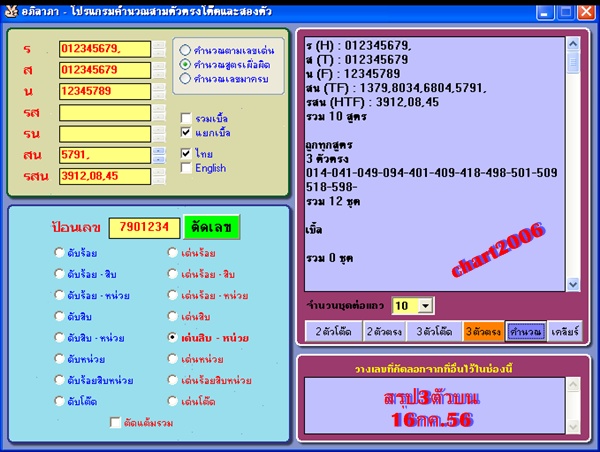
Task: Switch to the 3 ตัวโต๊ด tab button
Action: pyautogui.click(x=434, y=331)
